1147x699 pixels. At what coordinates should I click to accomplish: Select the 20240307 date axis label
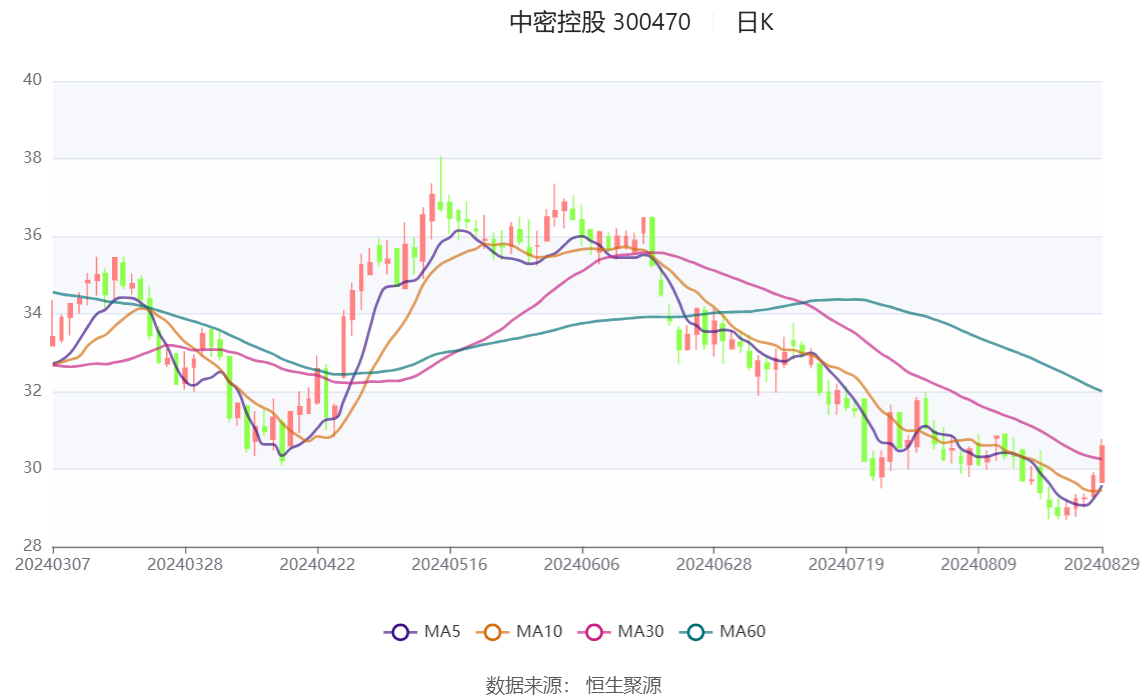tap(53, 564)
